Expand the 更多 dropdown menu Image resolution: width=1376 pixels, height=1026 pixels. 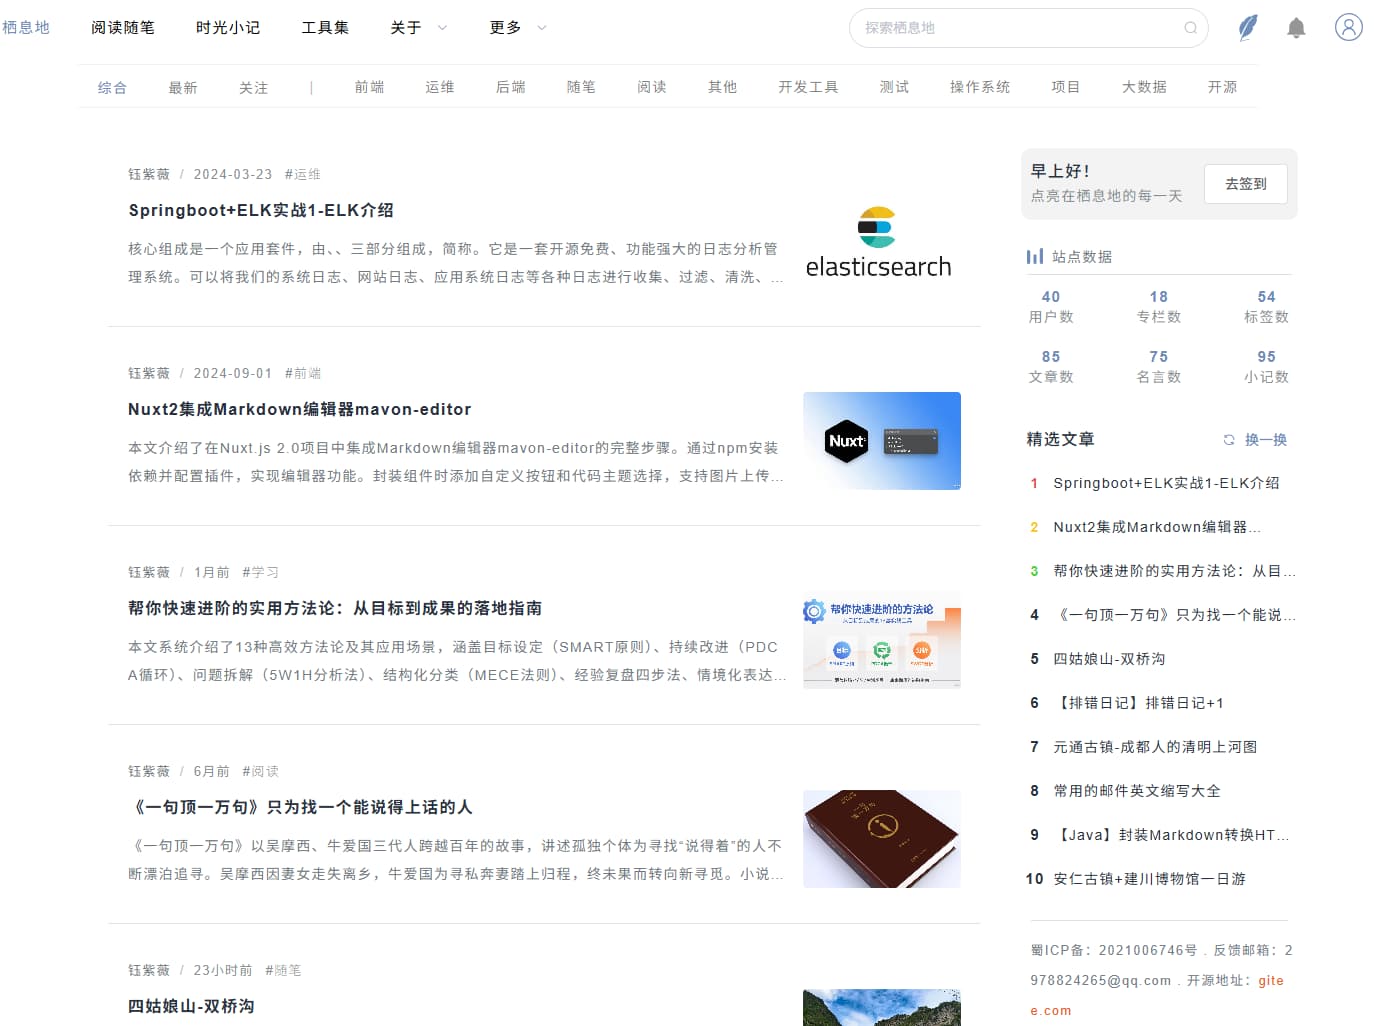pyautogui.click(x=516, y=28)
